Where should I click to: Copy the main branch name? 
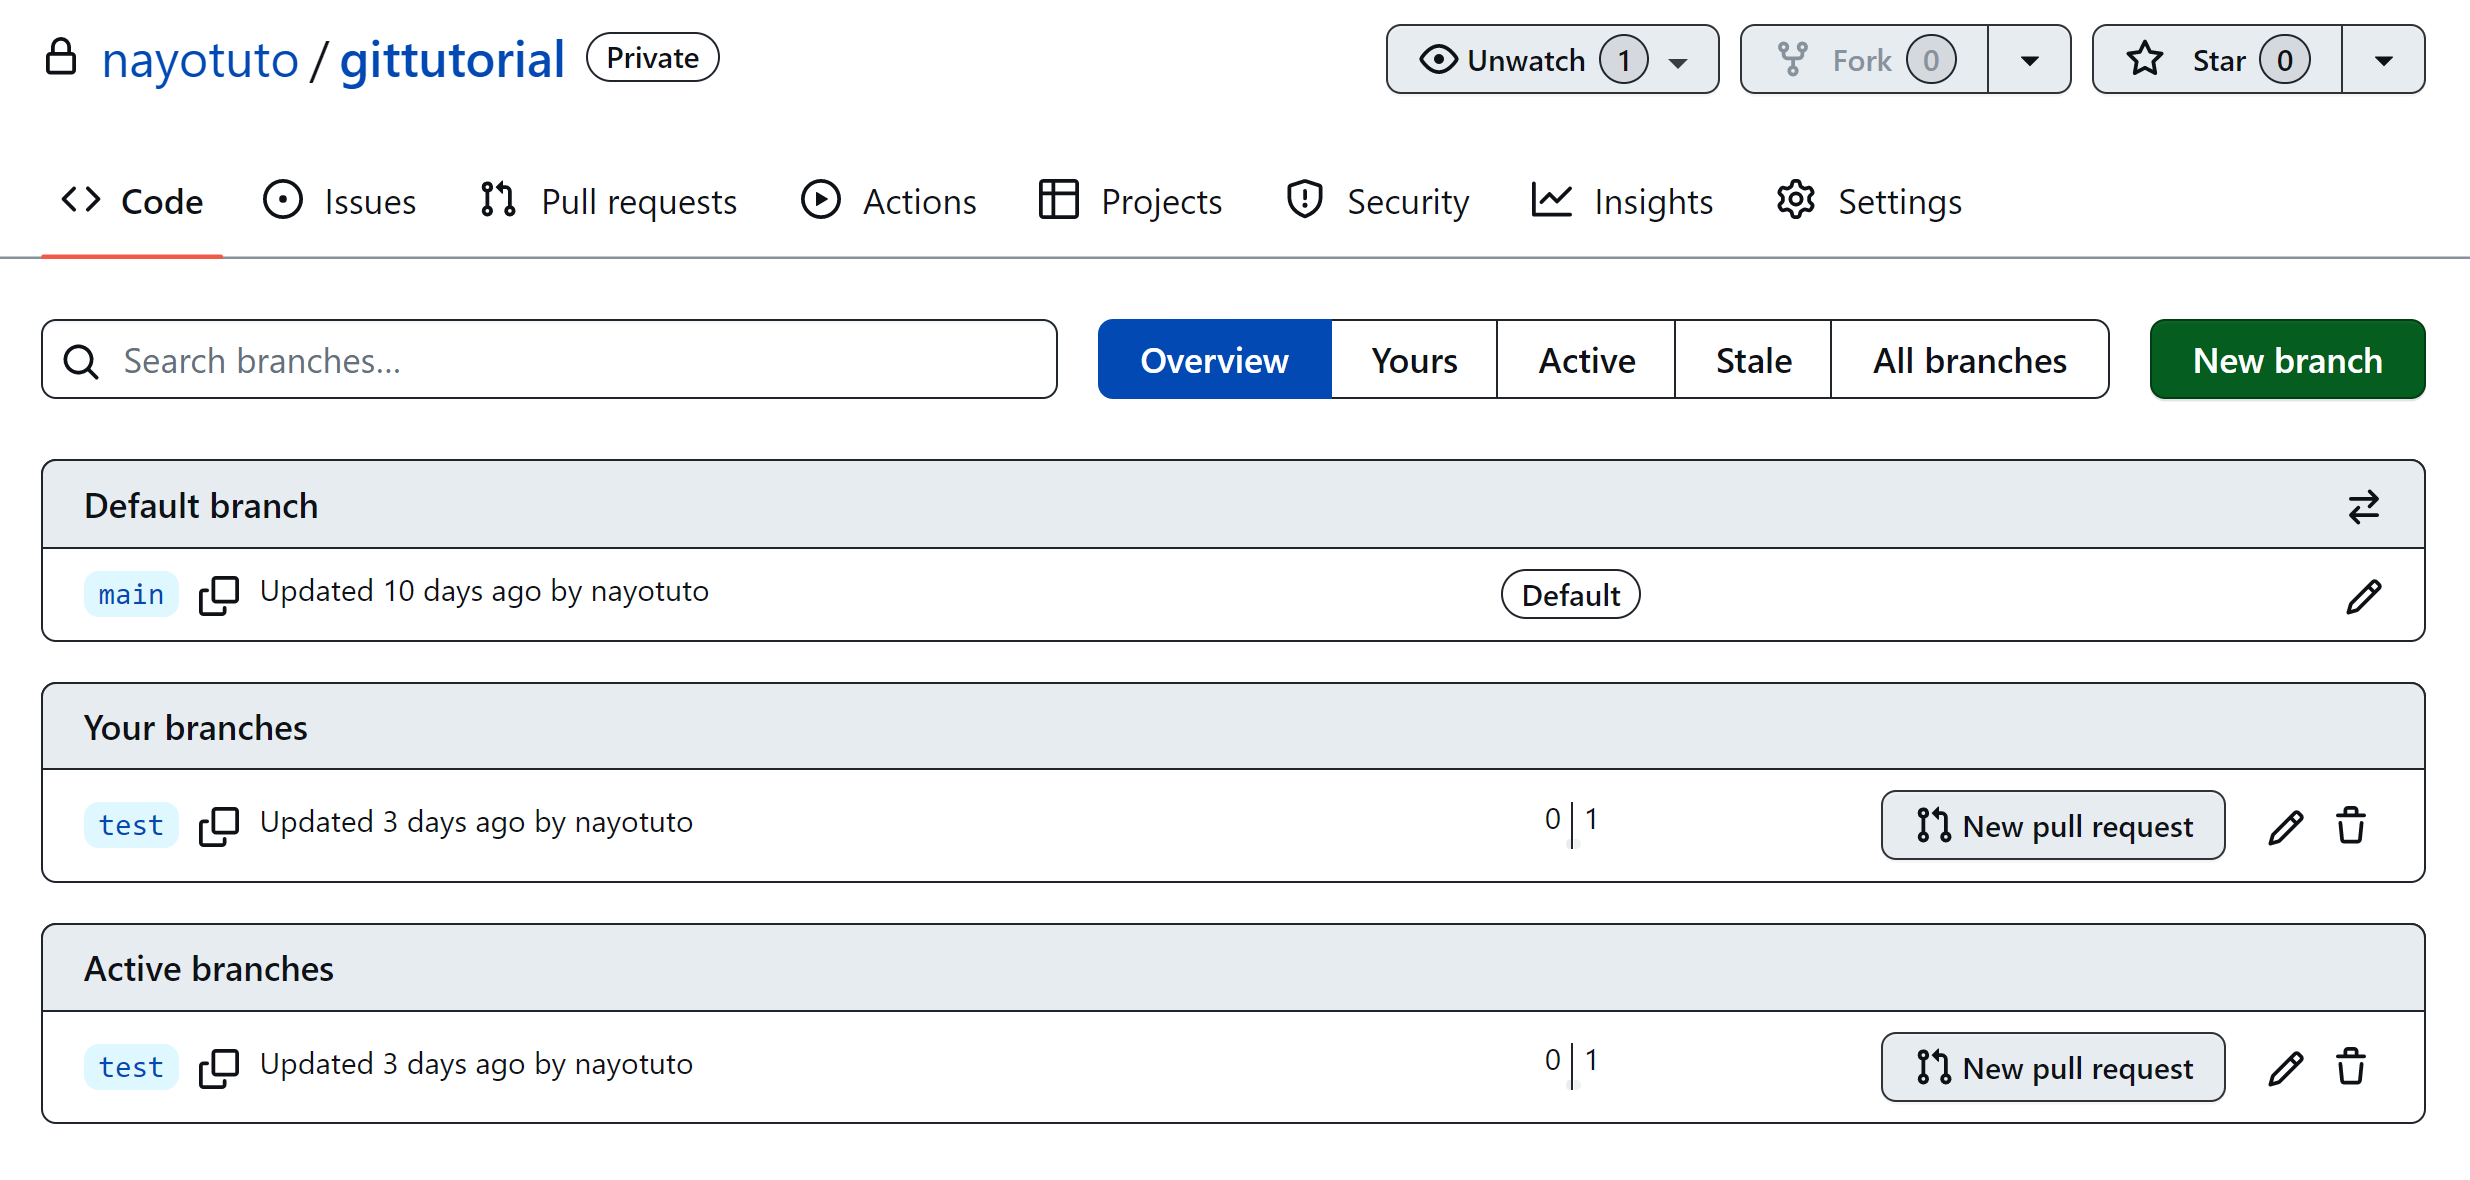[x=218, y=595]
